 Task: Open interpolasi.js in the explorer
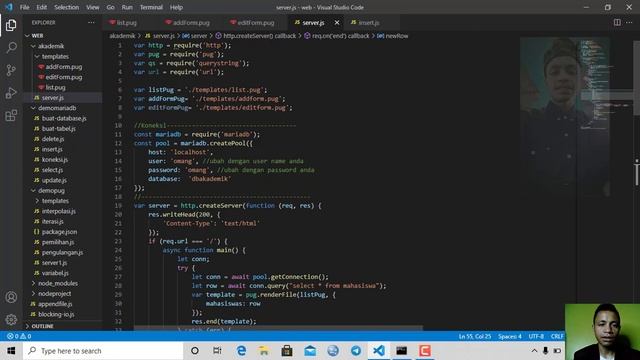pyautogui.click(x=58, y=211)
